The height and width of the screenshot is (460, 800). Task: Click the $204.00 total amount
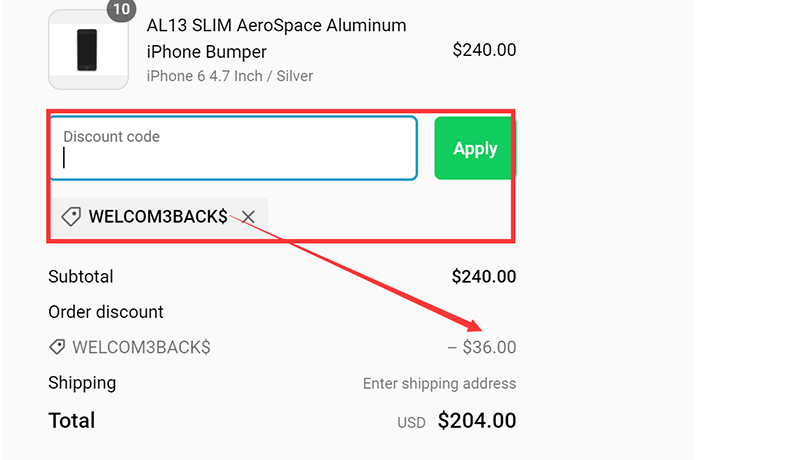(x=477, y=421)
